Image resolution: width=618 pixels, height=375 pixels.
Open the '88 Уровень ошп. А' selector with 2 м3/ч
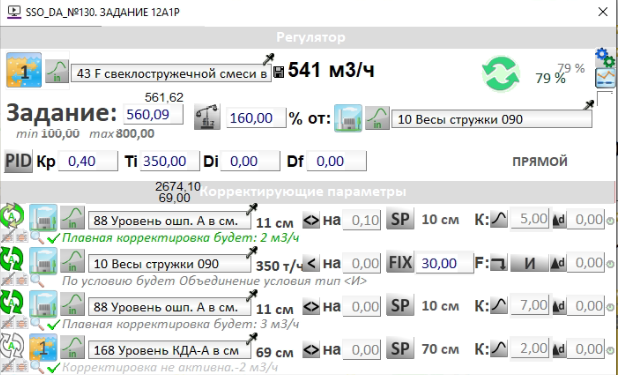[x=169, y=220]
